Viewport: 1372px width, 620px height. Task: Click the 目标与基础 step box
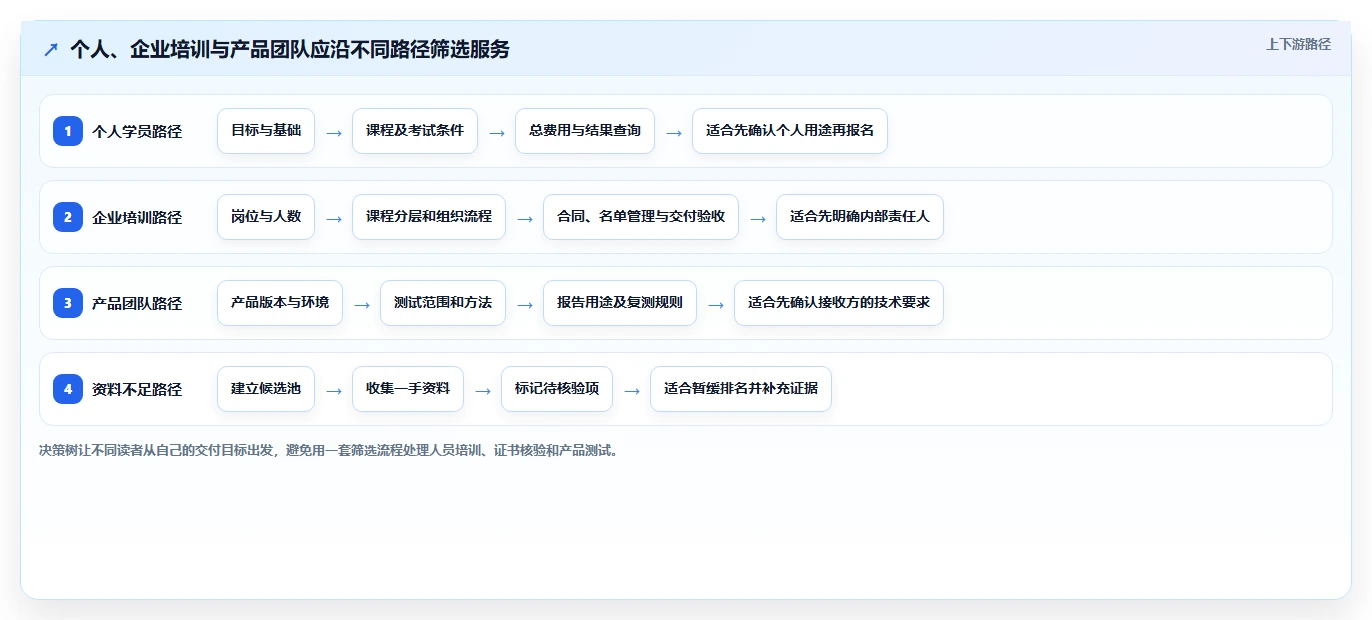click(x=266, y=131)
